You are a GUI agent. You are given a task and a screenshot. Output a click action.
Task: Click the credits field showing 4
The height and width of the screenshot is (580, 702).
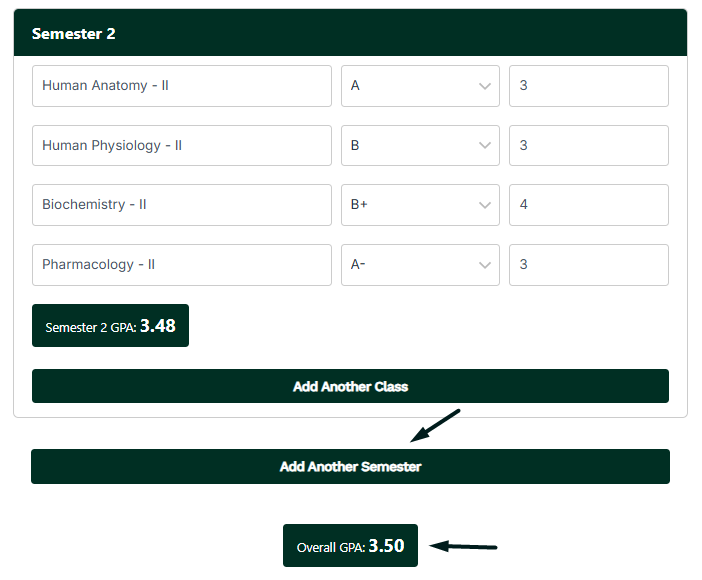588,205
